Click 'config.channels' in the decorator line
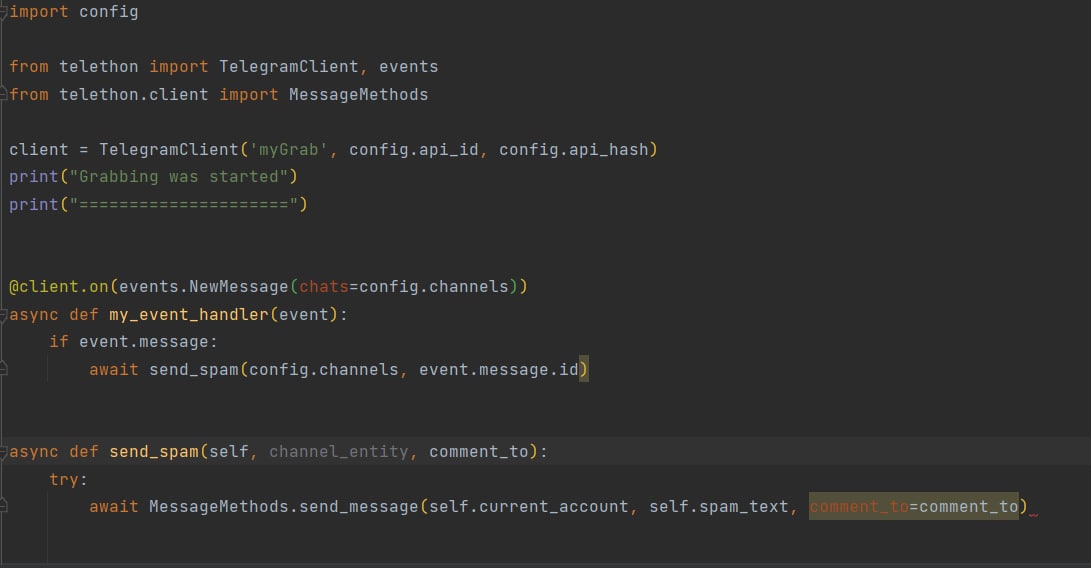This screenshot has width=1091, height=568. click(433, 287)
